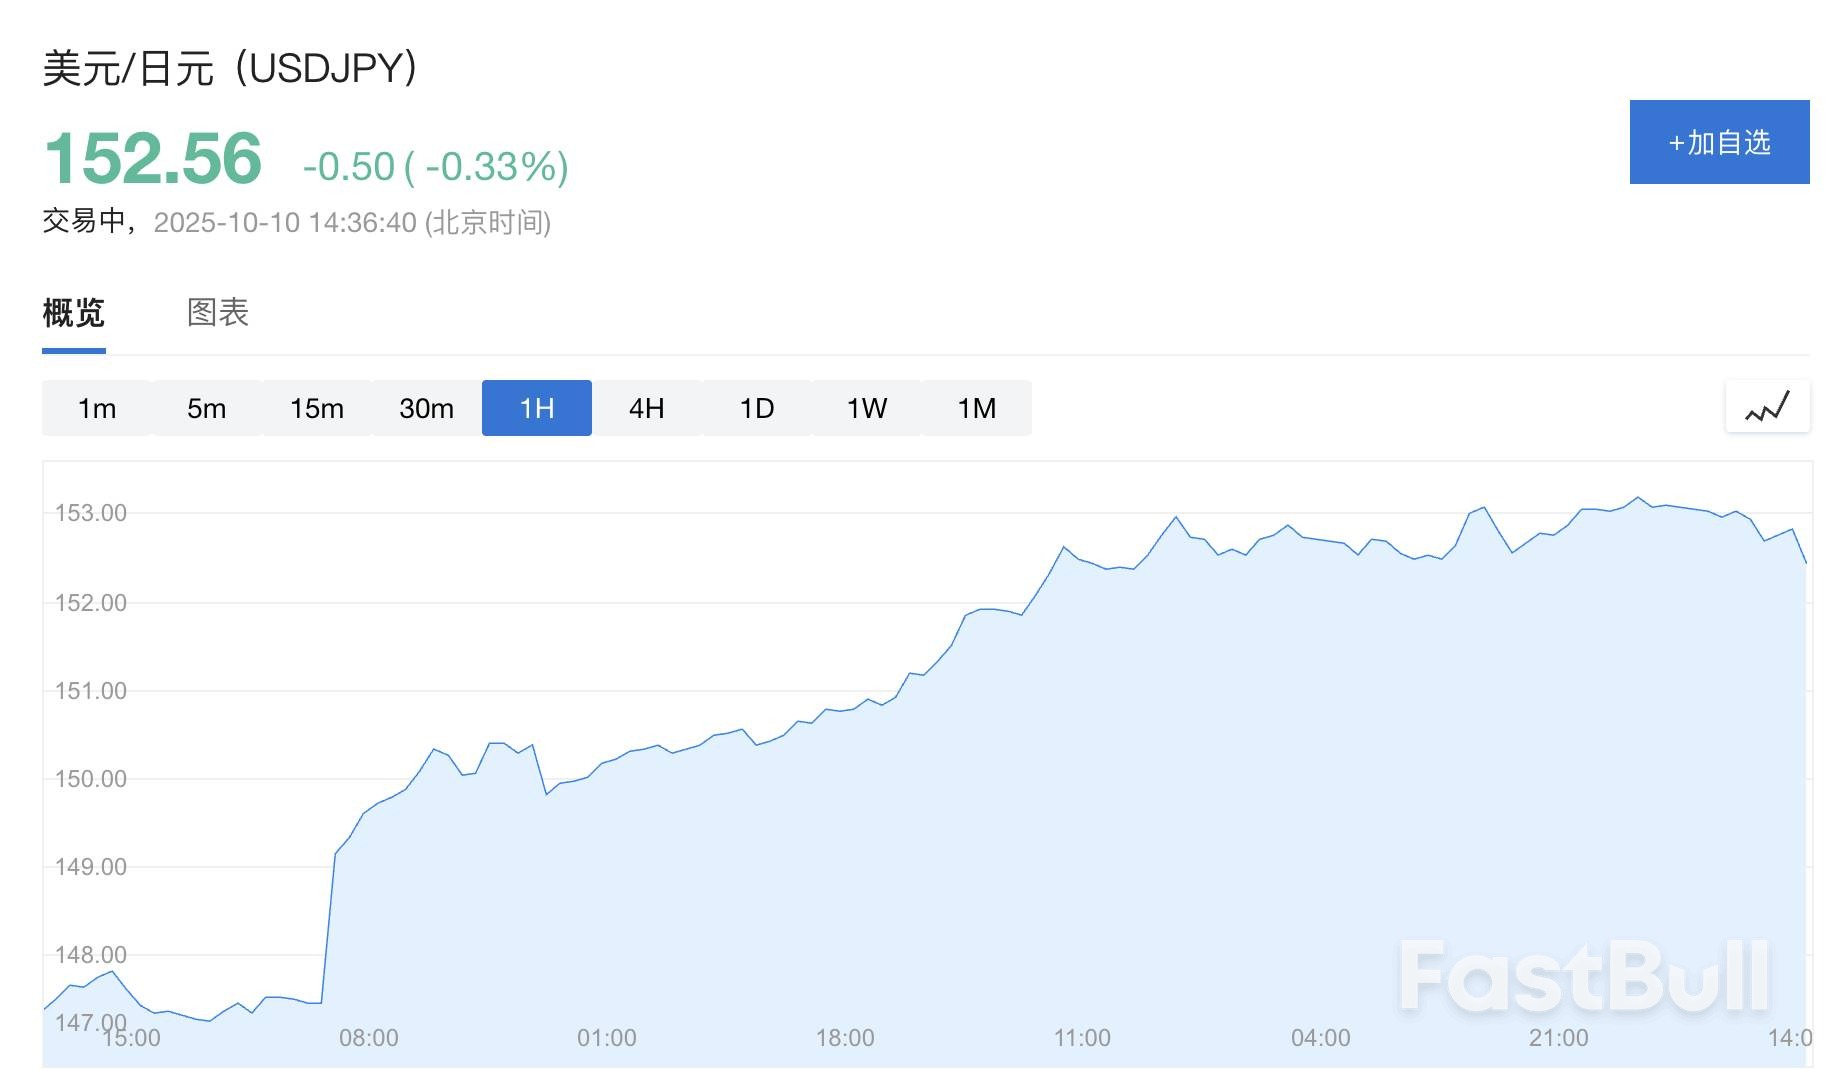Click the 153.00 price axis label
Image resolution: width=1826 pixels, height=1070 pixels.
tap(91, 513)
